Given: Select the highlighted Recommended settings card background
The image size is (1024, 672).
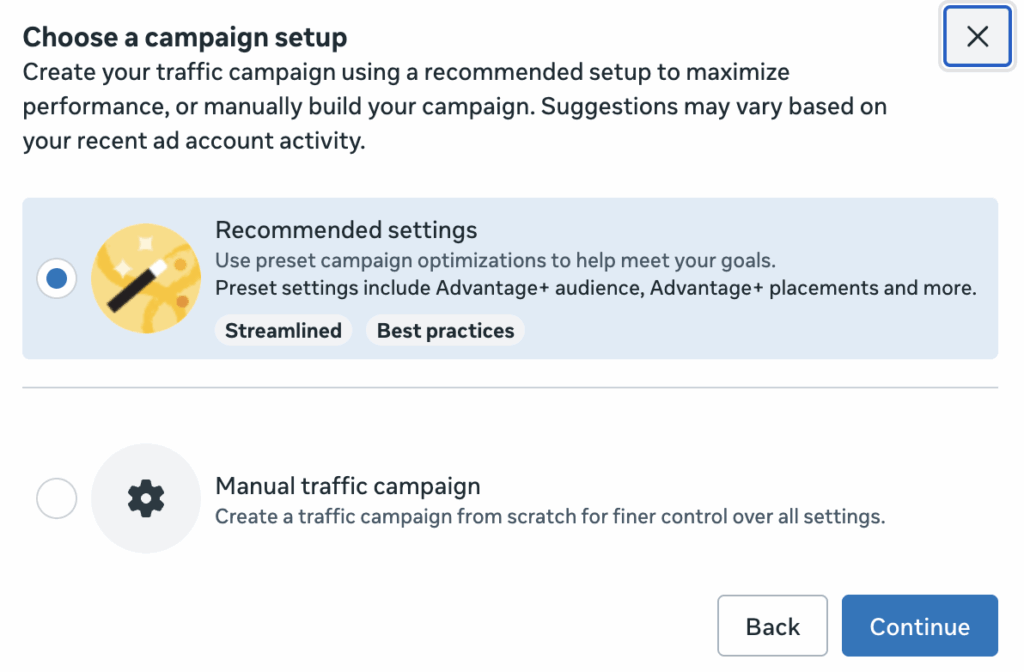Looking at the screenshot, I should pyautogui.click(x=510, y=278).
